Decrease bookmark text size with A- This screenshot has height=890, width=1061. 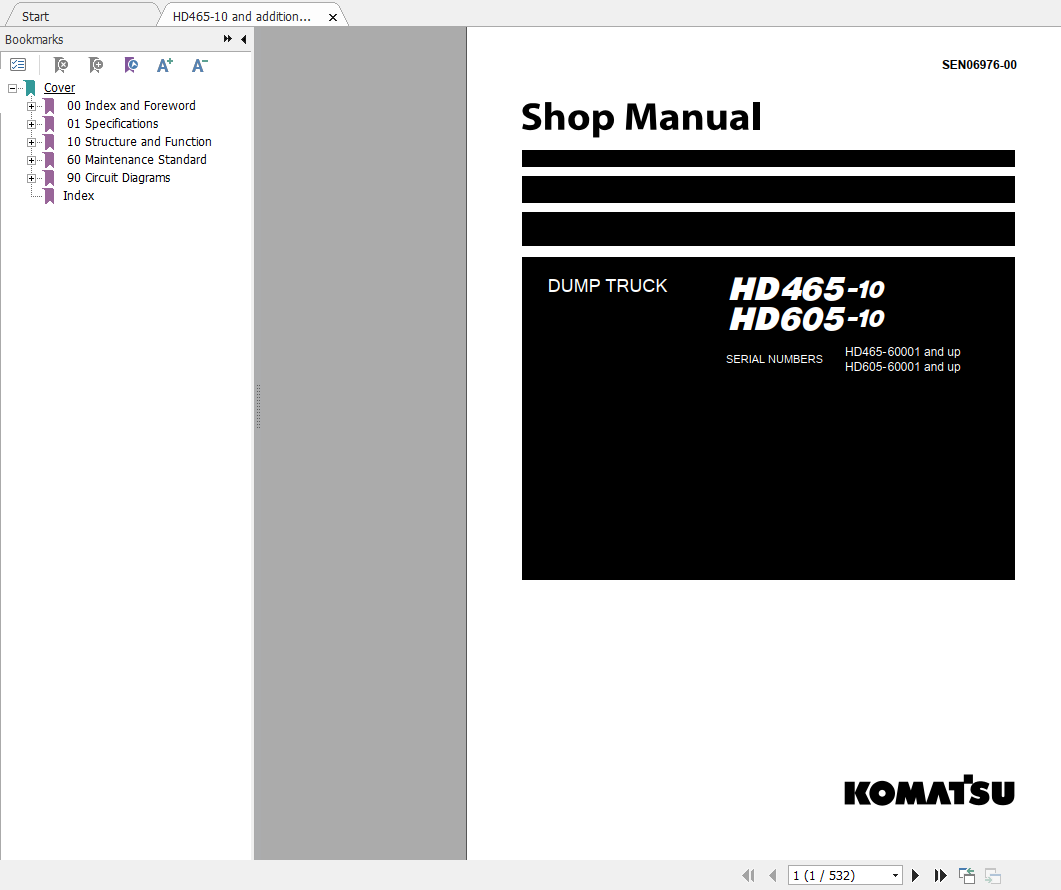[x=200, y=65]
